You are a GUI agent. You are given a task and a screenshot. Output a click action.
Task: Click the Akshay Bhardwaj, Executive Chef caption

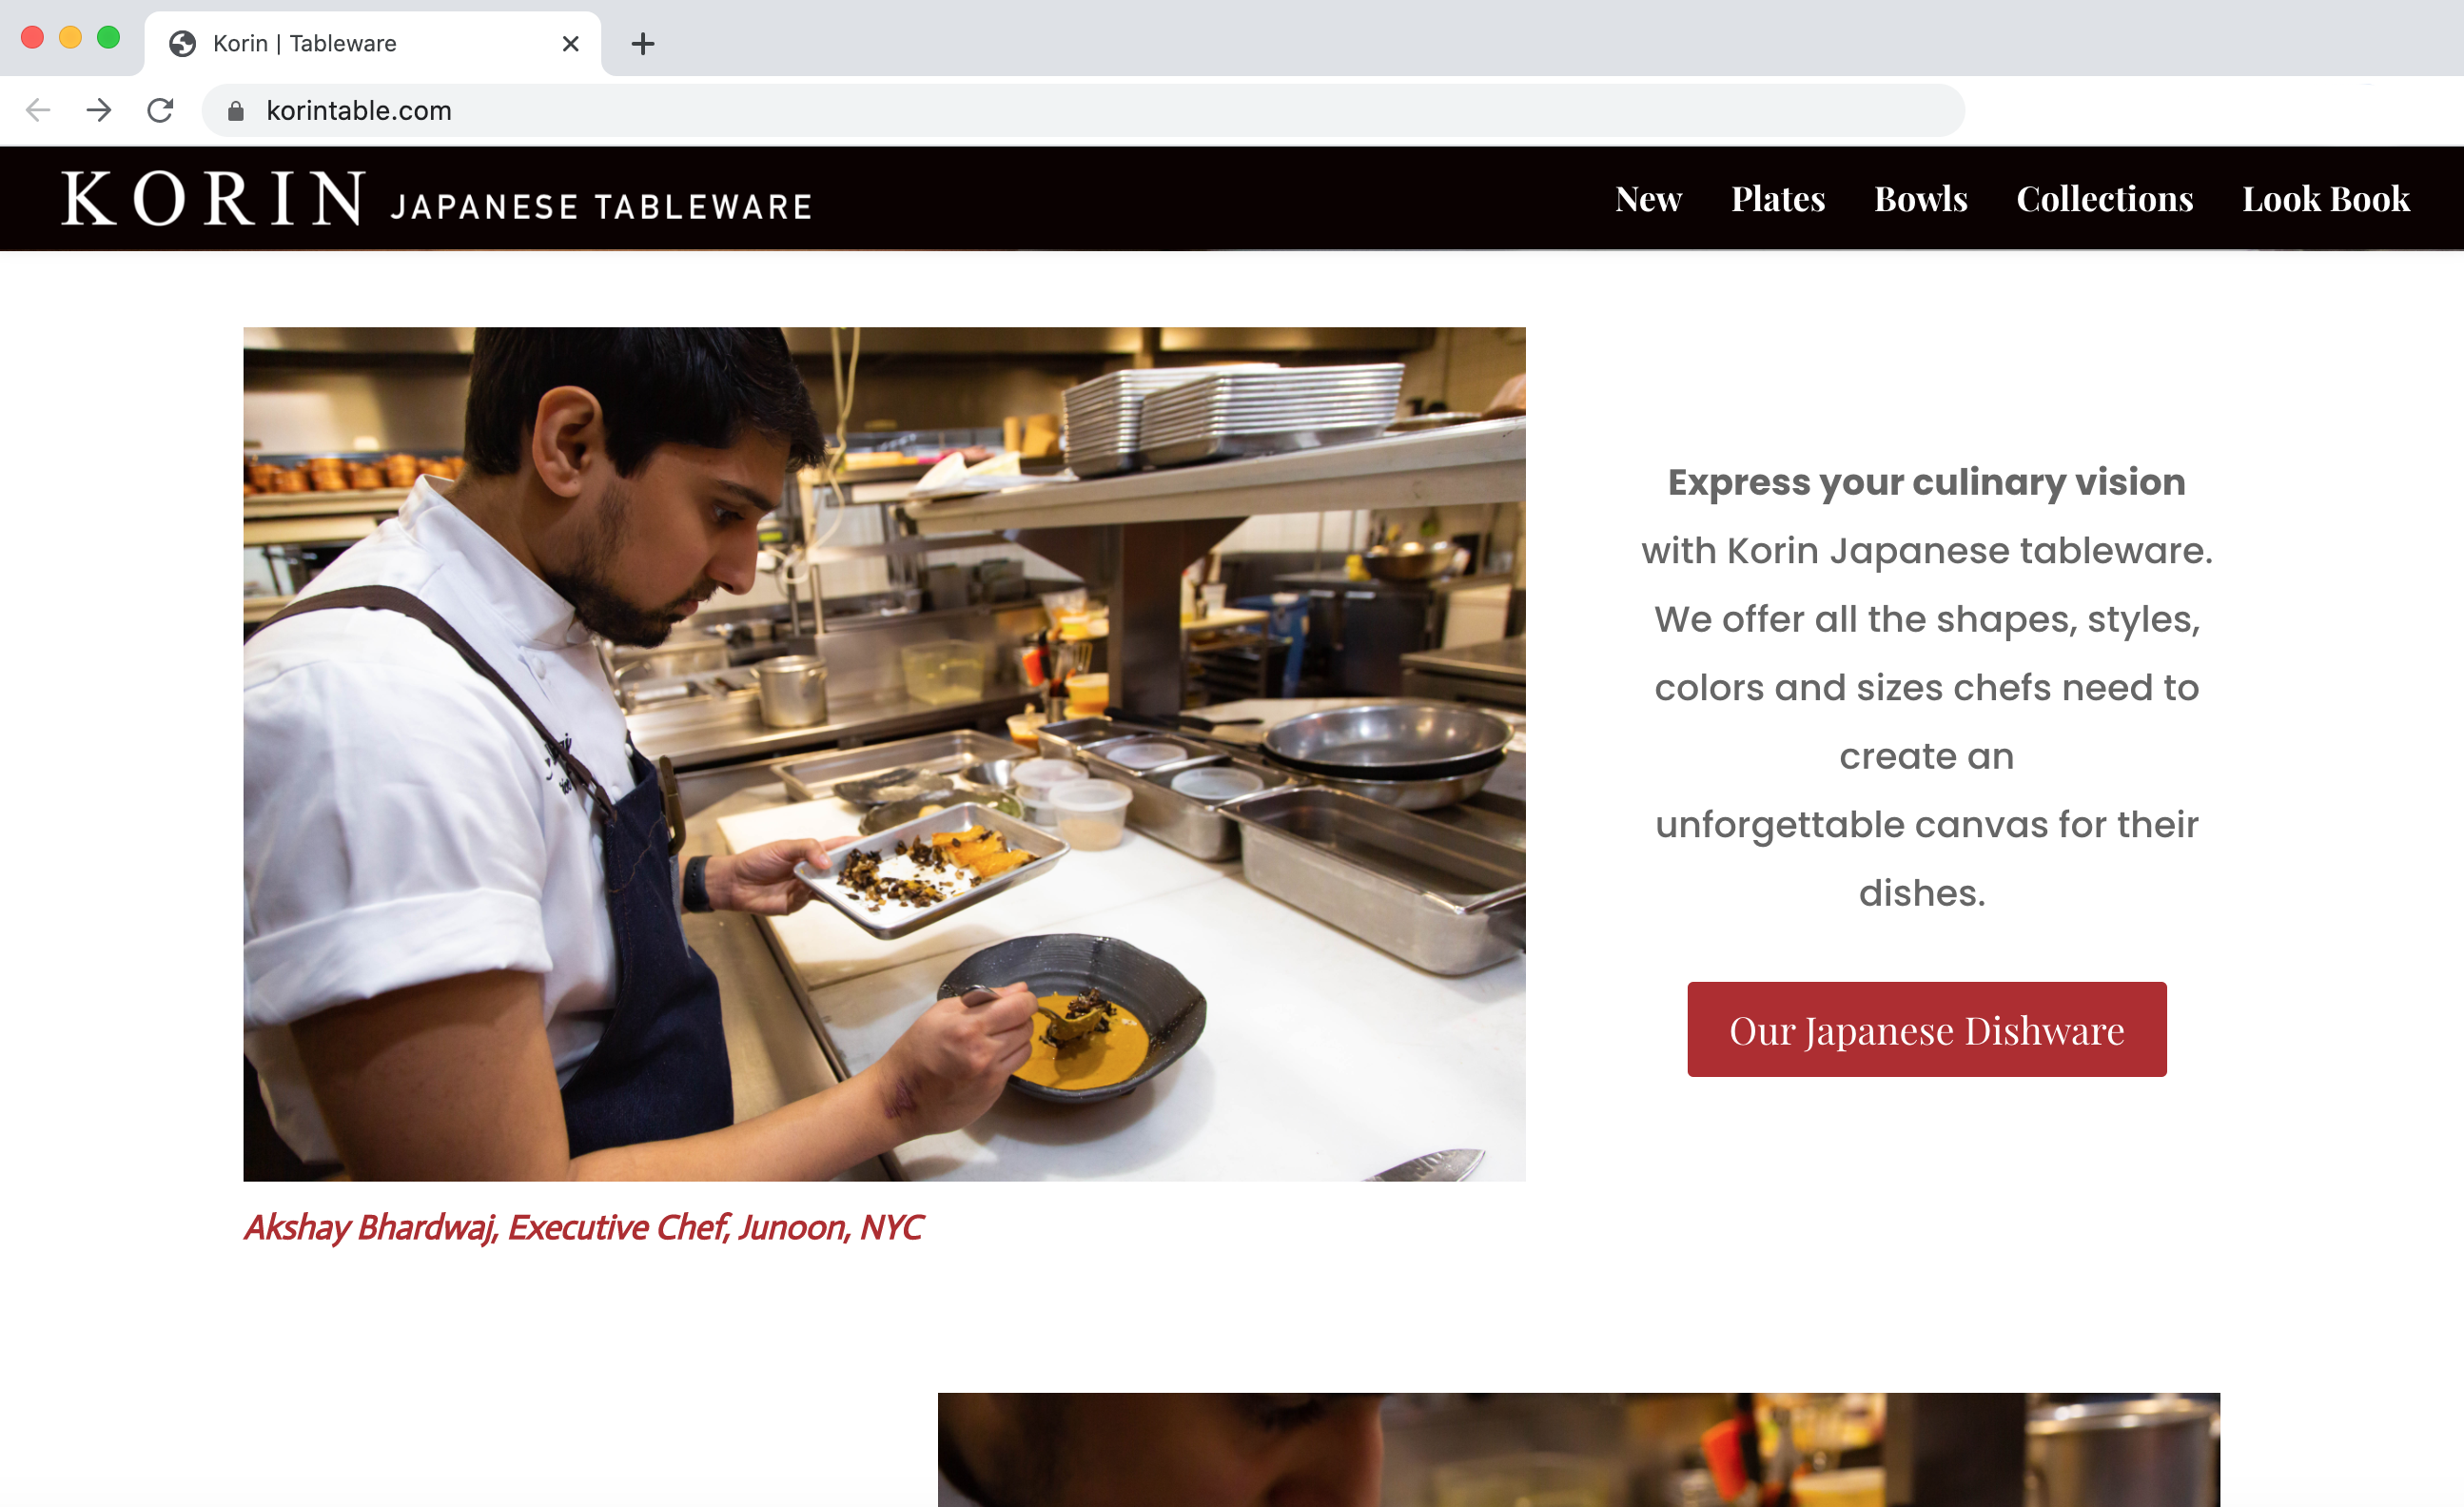pos(583,1227)
